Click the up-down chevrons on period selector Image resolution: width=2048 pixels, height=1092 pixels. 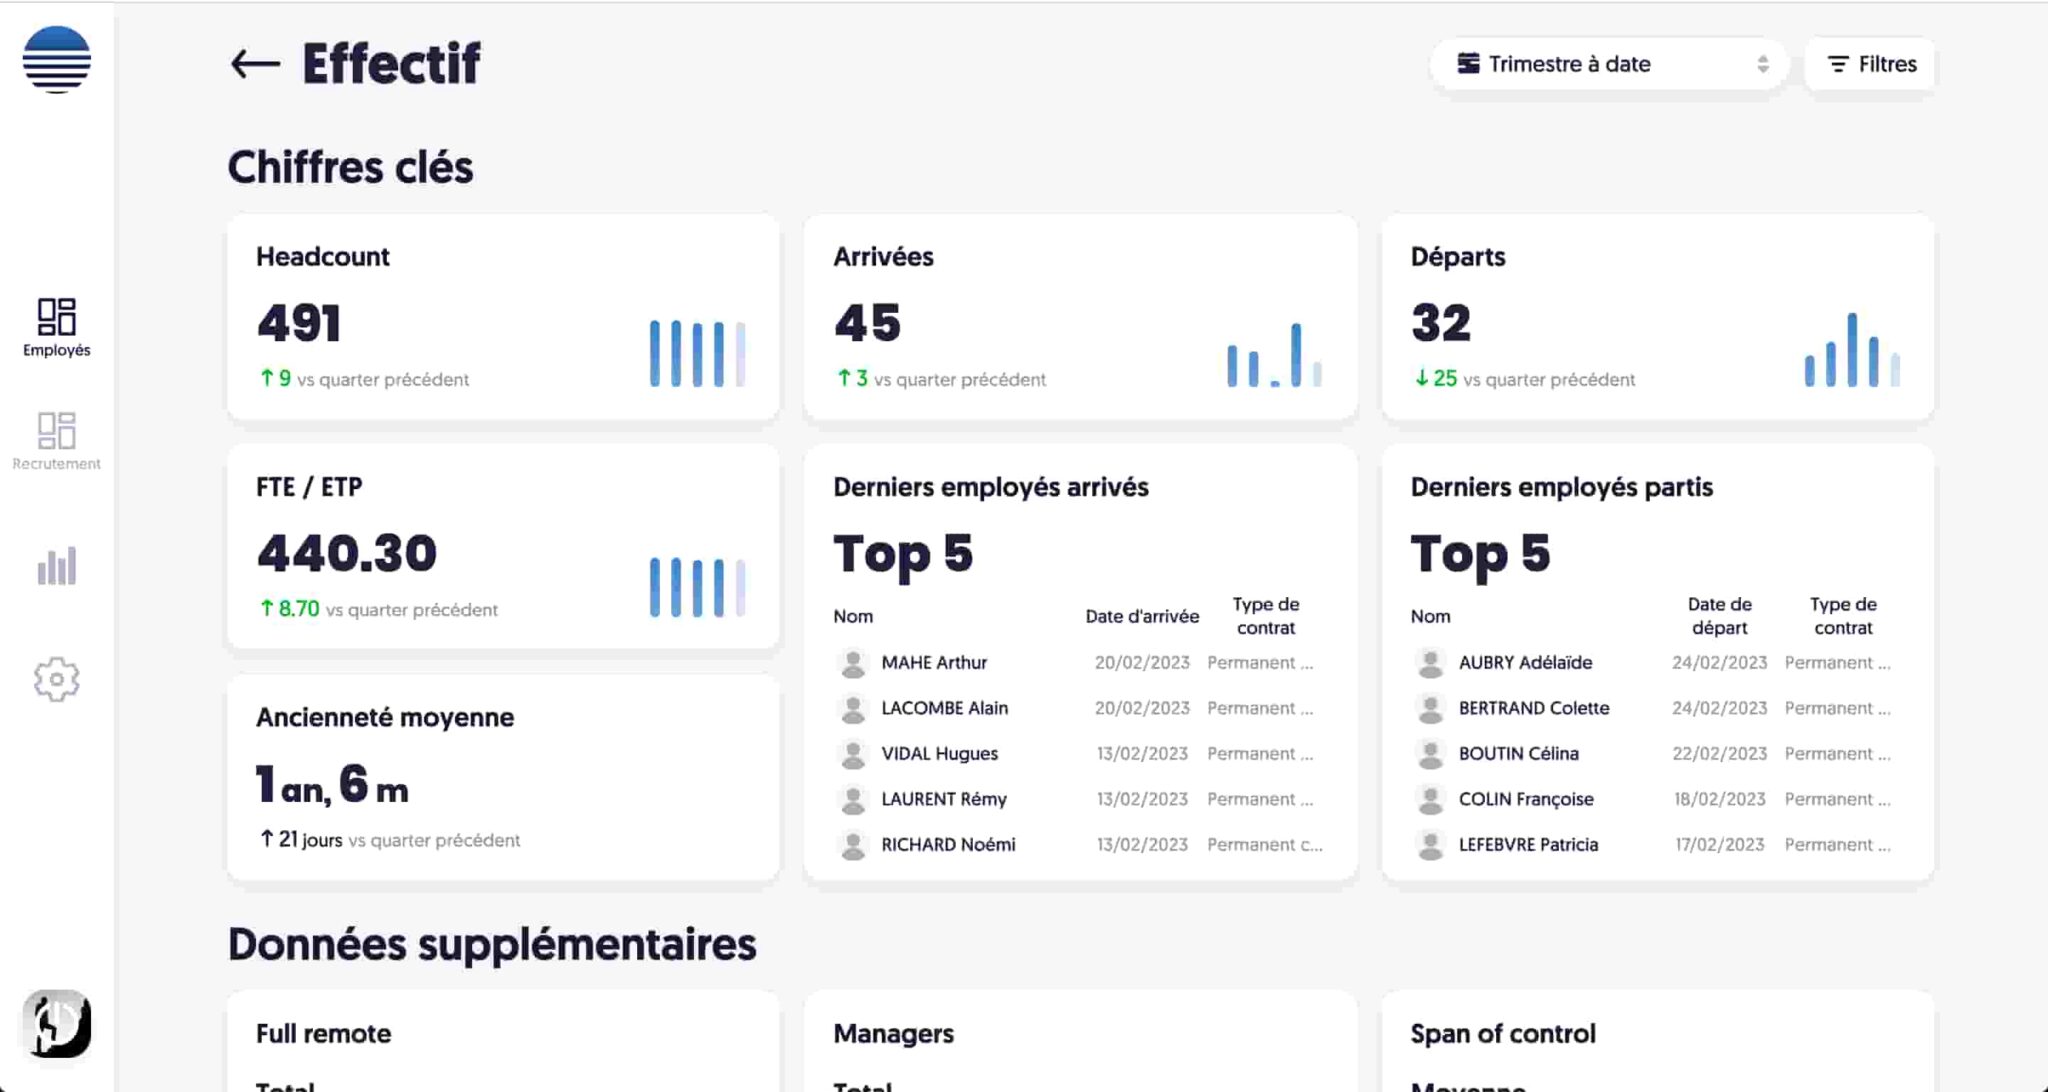(1763, 64)
